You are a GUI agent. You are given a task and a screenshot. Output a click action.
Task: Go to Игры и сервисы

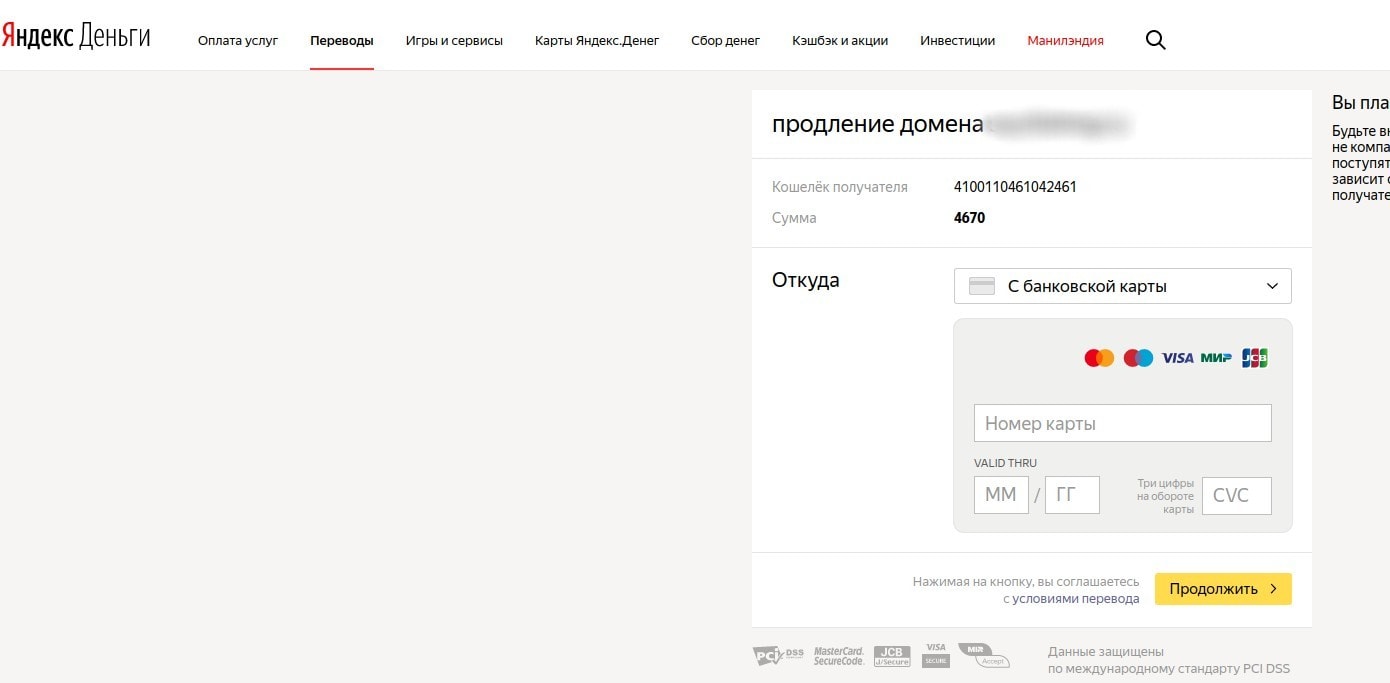(454, 41)
